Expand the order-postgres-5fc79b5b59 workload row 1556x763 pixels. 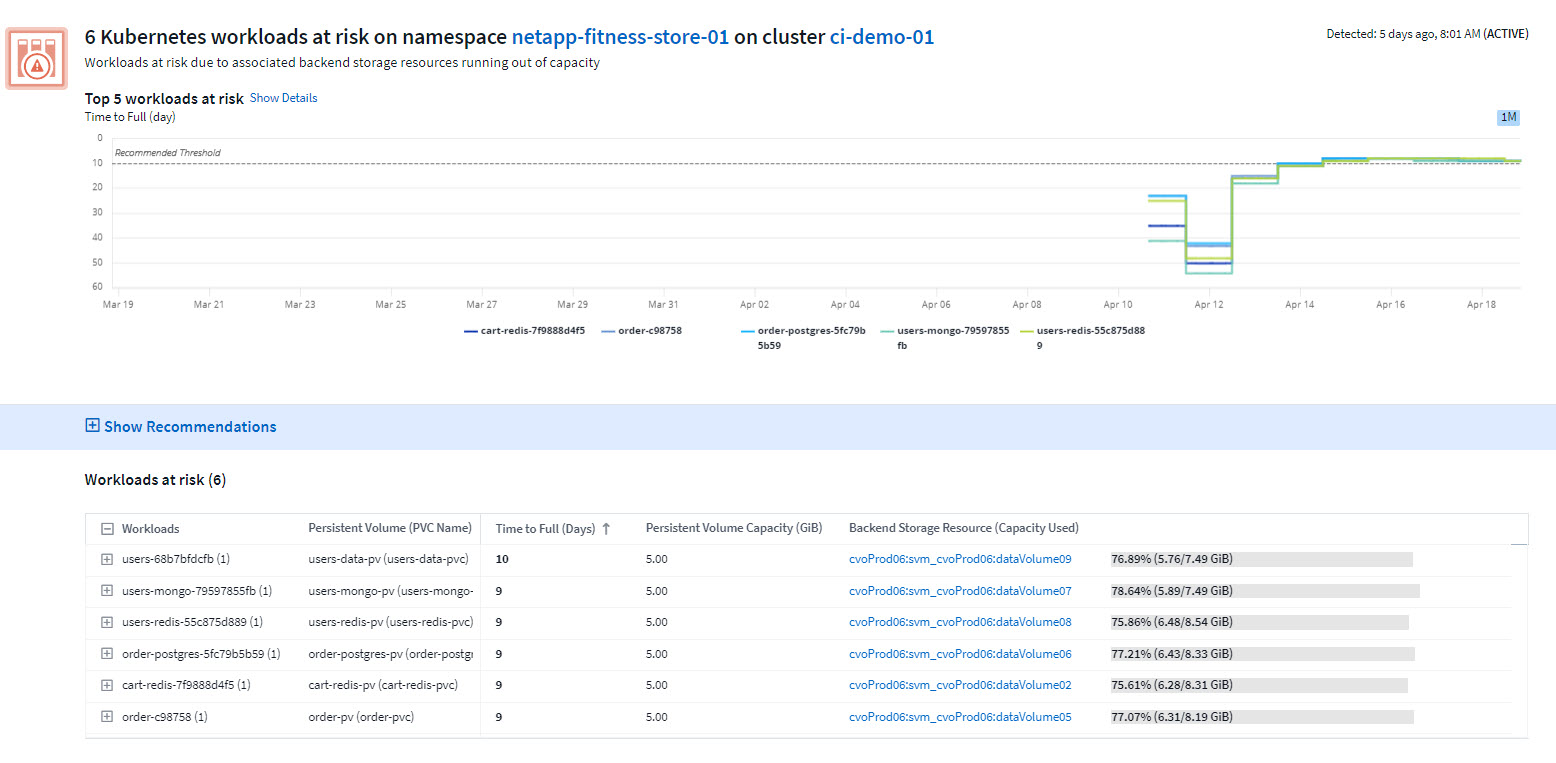click(x=107, y=653)
